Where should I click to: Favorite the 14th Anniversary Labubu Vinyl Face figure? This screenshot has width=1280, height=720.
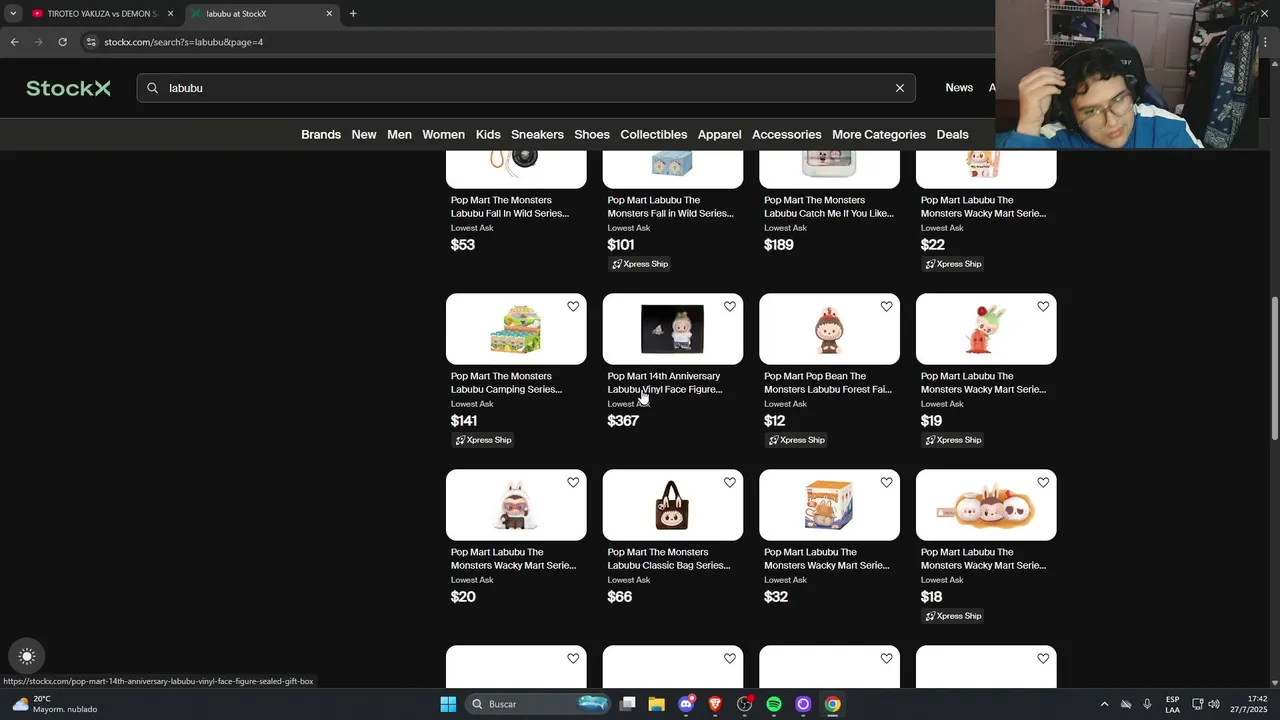[730, 307]
